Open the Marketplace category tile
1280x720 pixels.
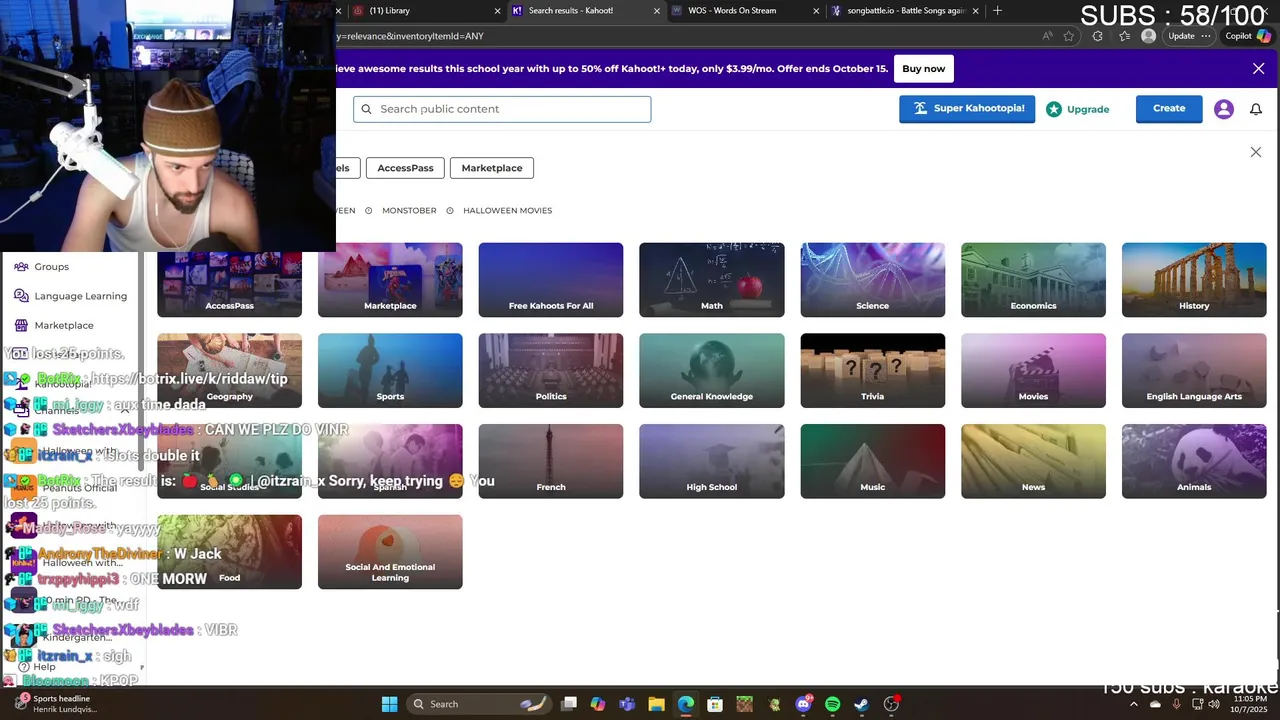[x=390, y=280]
